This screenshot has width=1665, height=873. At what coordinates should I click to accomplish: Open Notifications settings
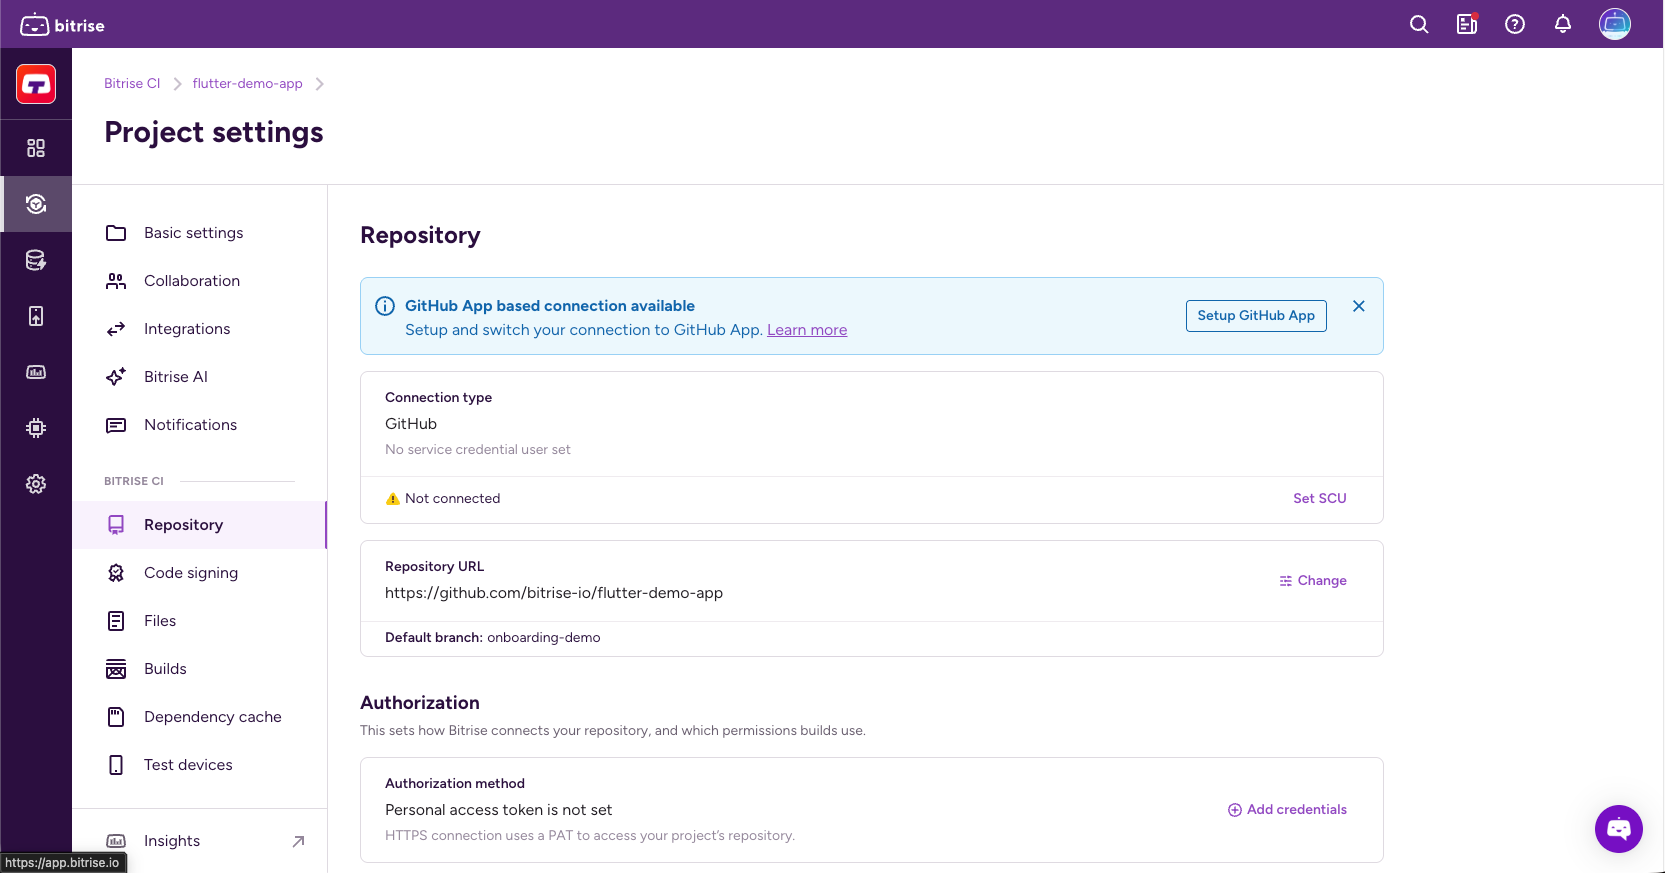pyautogui.click(x=200, y=425)
